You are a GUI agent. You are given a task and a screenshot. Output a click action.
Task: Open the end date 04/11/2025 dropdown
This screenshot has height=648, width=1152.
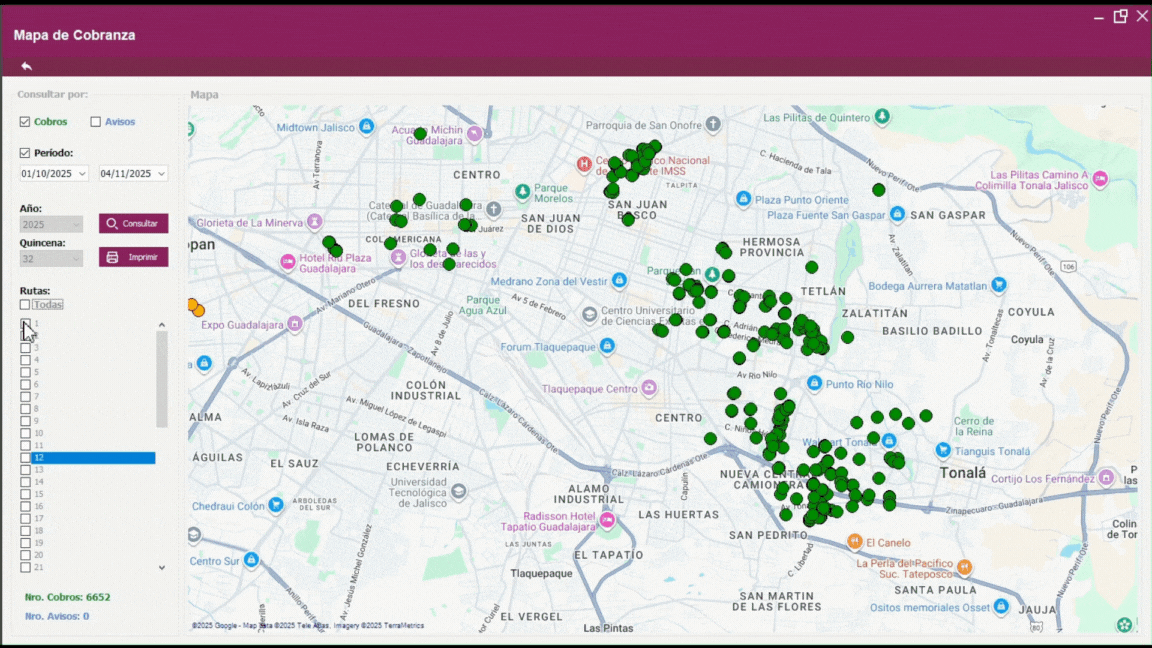160,174
